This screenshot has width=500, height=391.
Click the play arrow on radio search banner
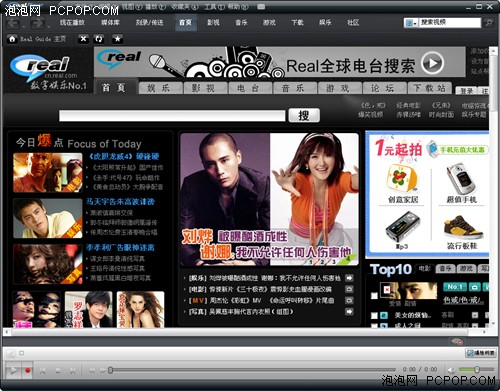point(432,63)
